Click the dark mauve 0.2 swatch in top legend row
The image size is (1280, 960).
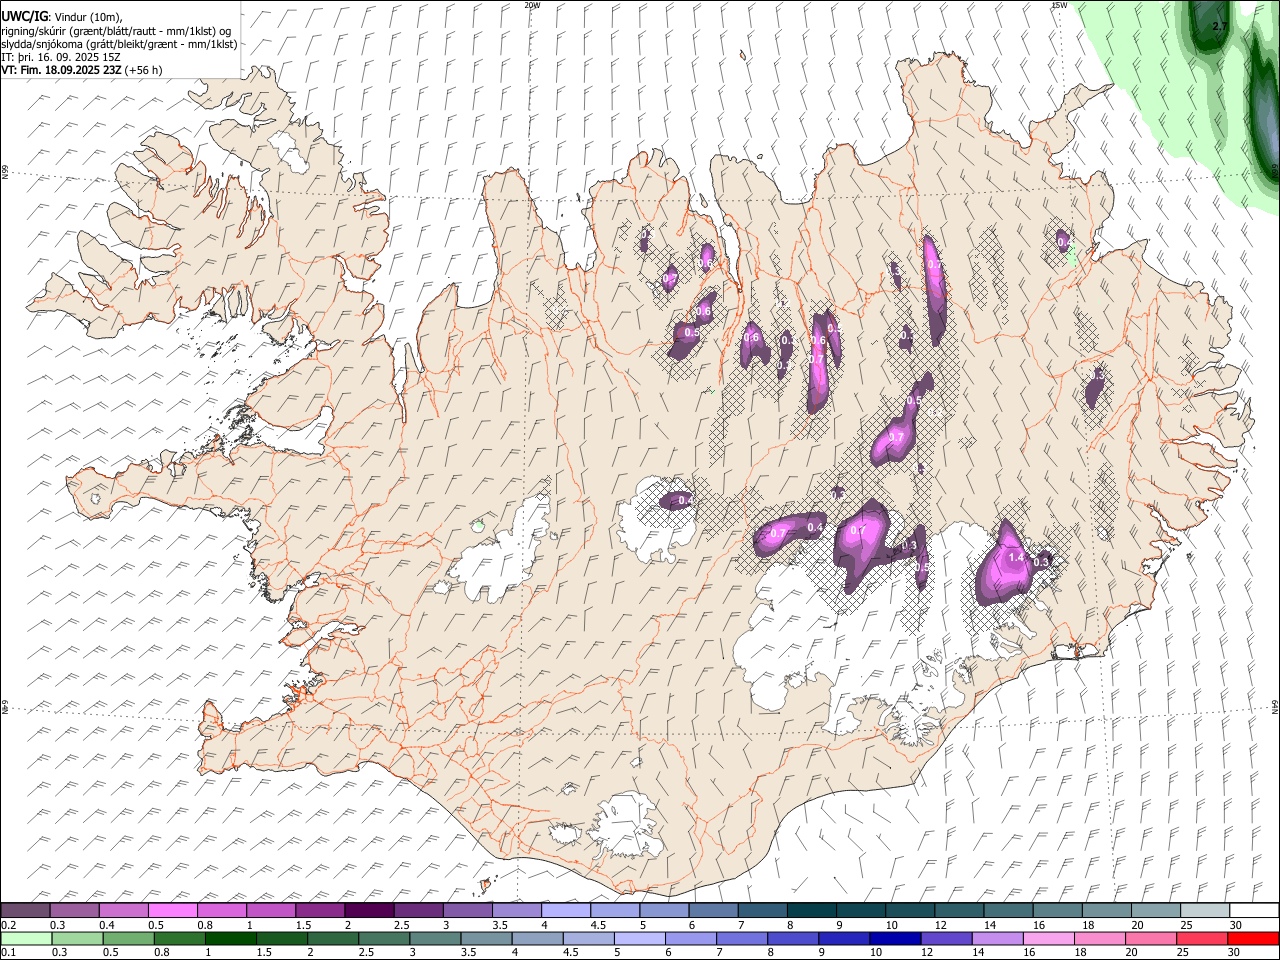click(x=25, y=910)
